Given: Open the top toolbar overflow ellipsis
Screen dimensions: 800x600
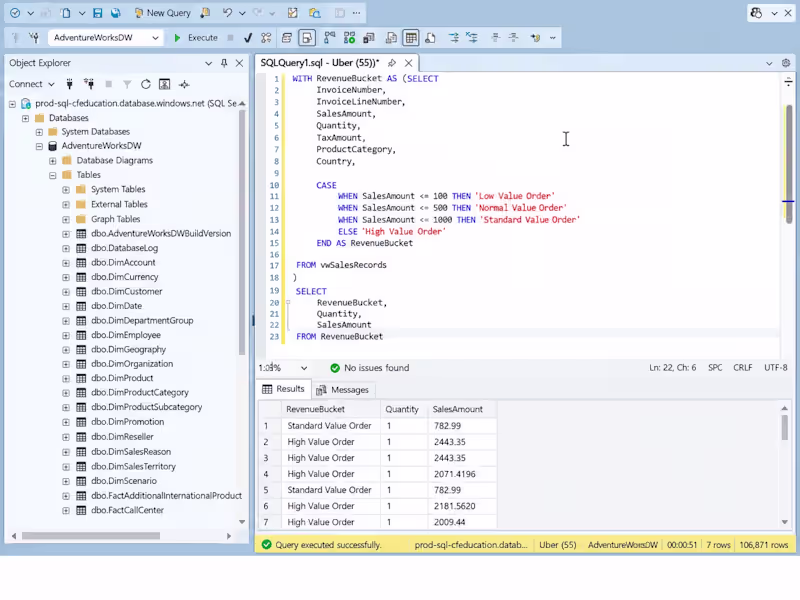Looking at the screenshot, I should point(356,13).
